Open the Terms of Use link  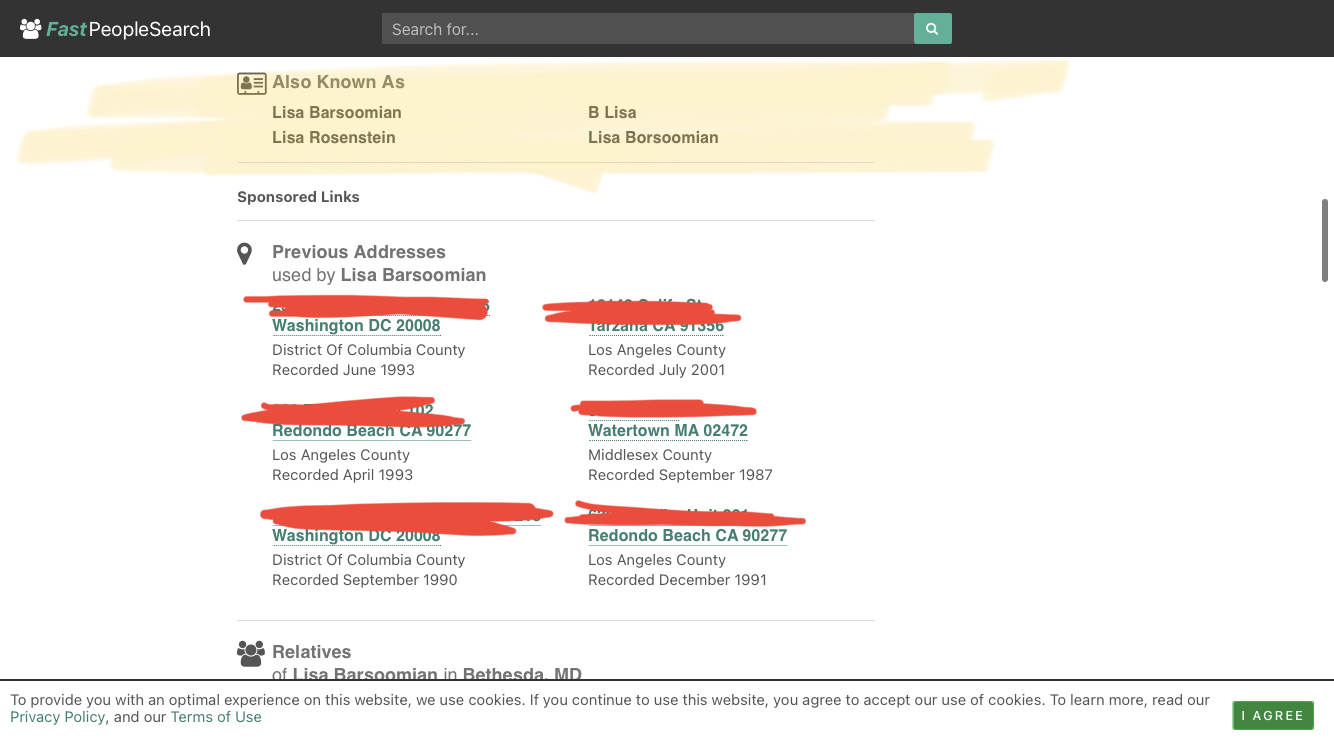pos(216,717)
